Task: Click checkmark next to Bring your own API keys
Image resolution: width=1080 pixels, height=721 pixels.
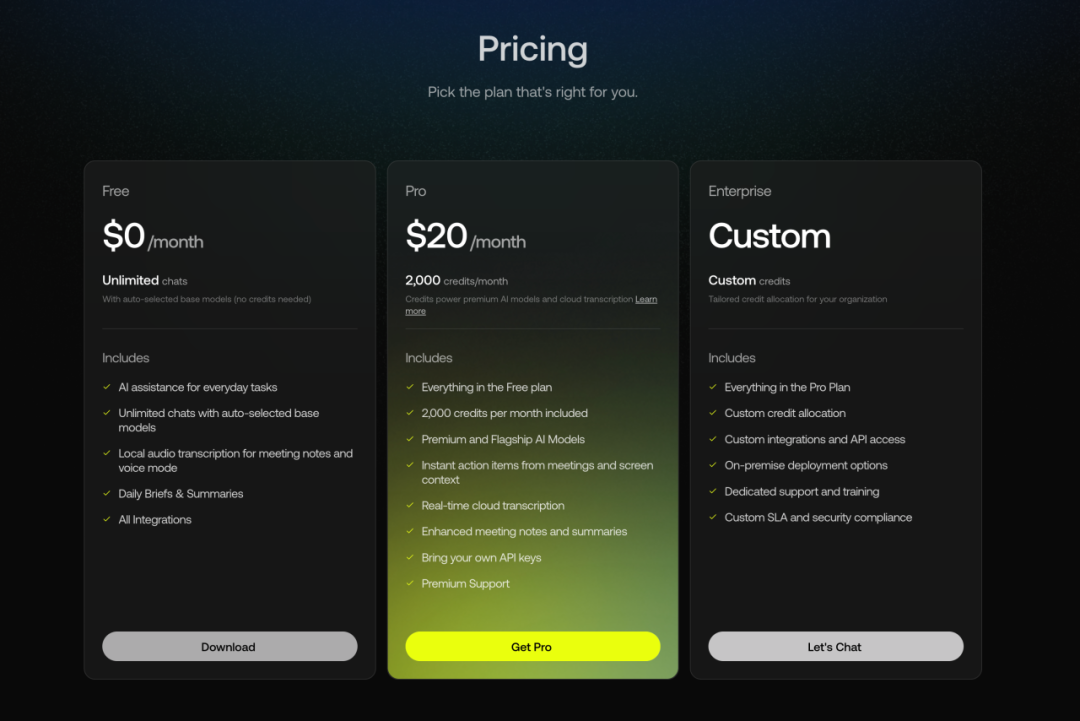Action: pos(410,558)
